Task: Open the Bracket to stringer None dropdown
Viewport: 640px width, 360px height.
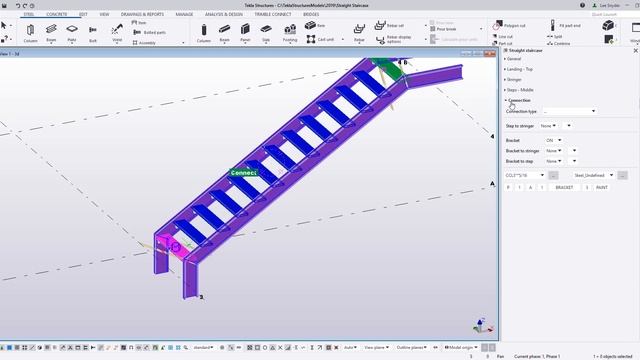Action: (x=553, y=151)
